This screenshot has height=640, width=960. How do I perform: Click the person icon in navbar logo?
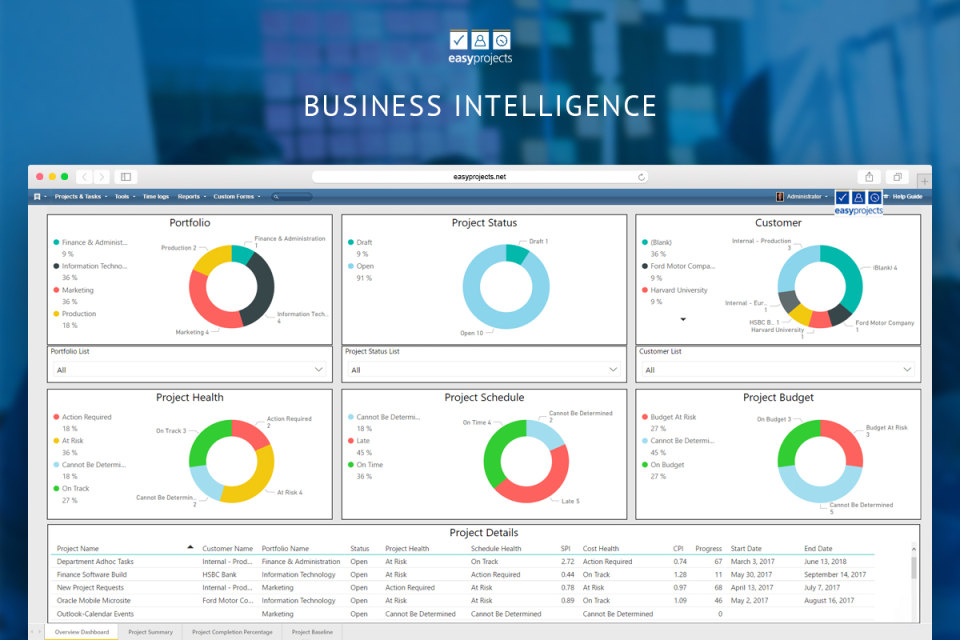[x=858, y=197]
